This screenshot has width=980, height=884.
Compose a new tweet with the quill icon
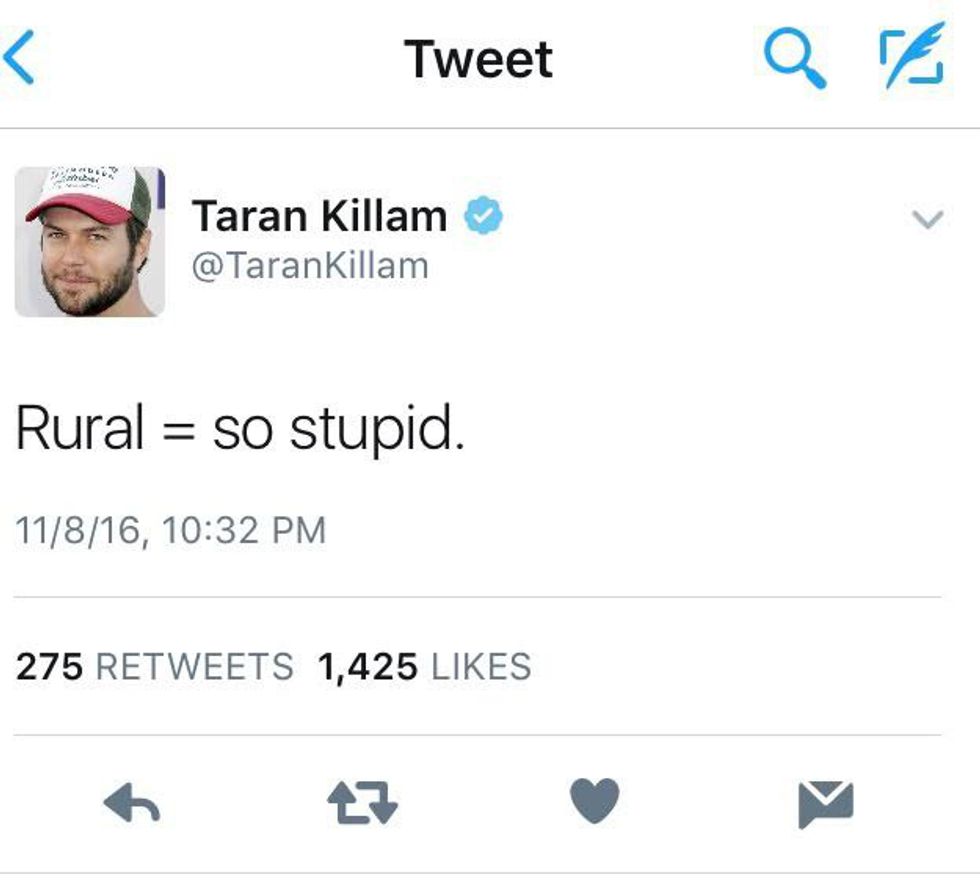tap(911, 55)
